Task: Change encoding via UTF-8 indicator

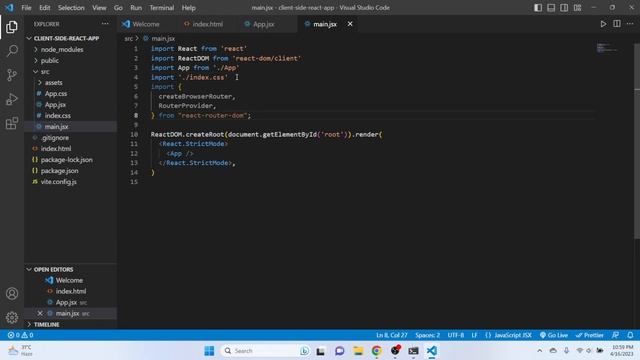Action: tap(456, 335)
